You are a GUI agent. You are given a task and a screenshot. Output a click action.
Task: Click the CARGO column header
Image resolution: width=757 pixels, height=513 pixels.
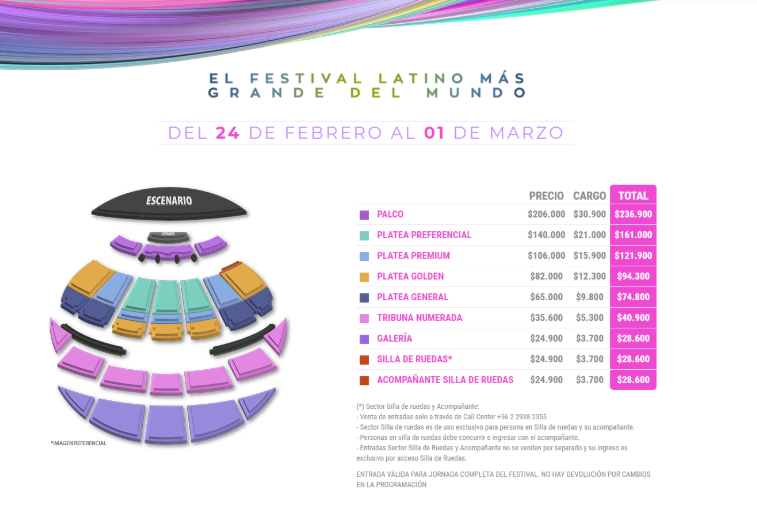589,195
